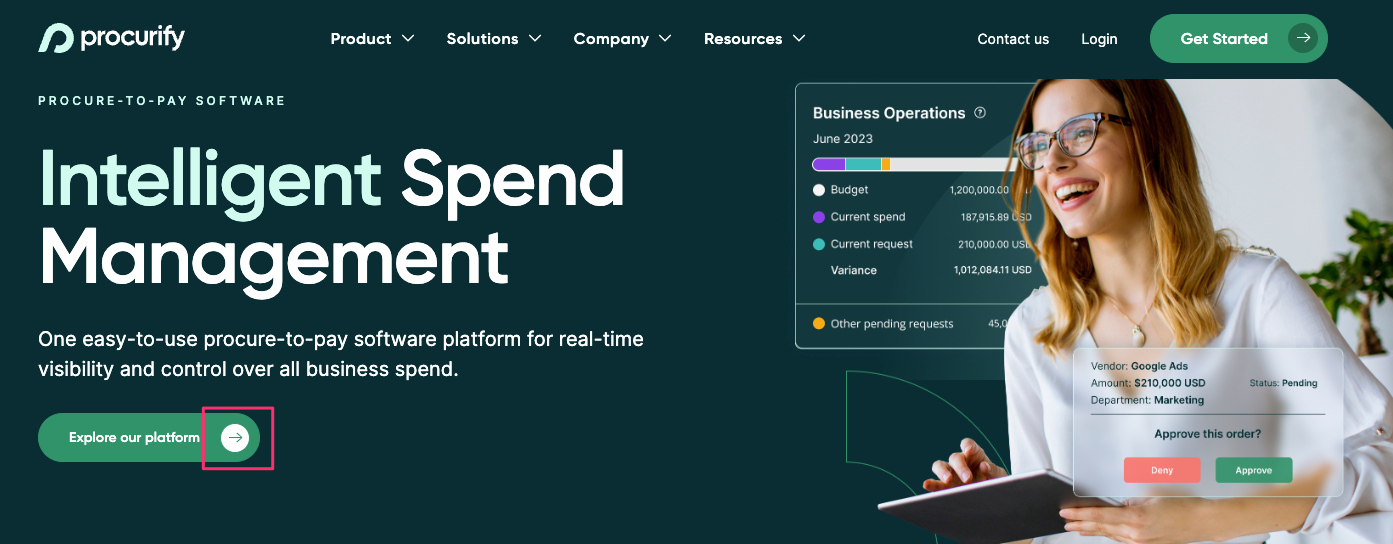Expand the Company menu chevron
This screenshot has width=1393, height=544.
coord(665,39)
